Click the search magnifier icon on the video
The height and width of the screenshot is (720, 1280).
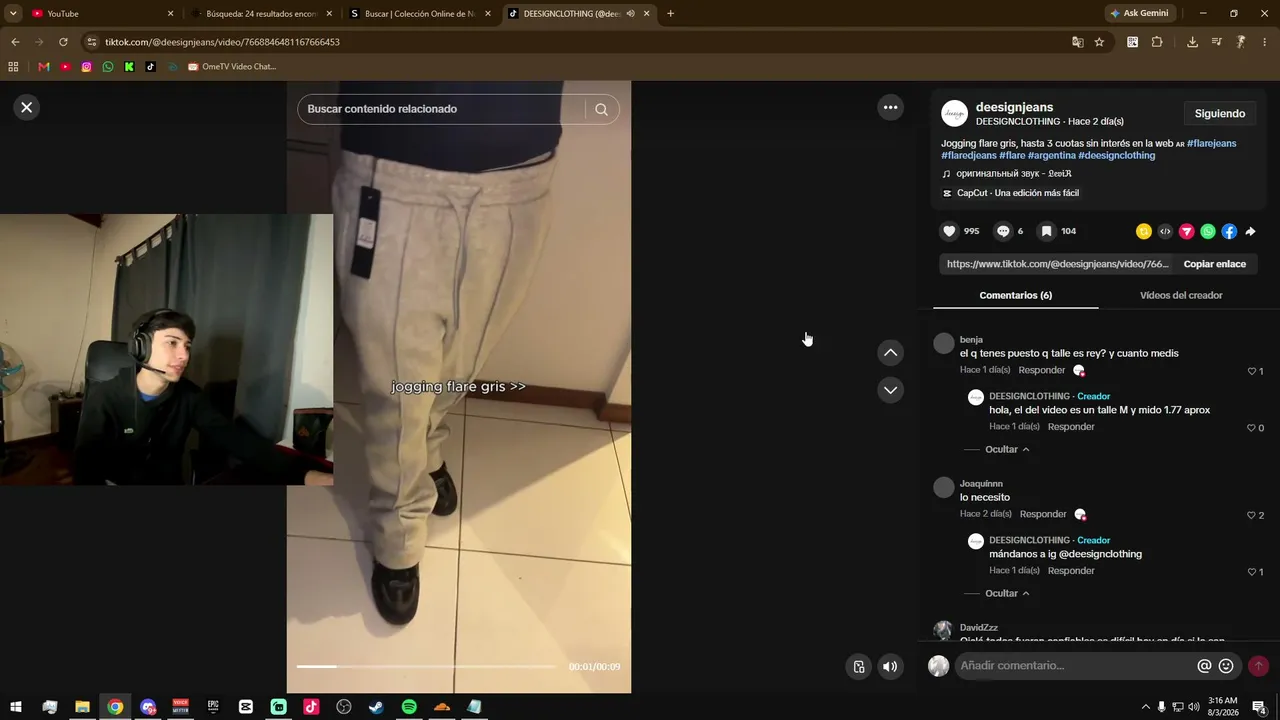601,109
